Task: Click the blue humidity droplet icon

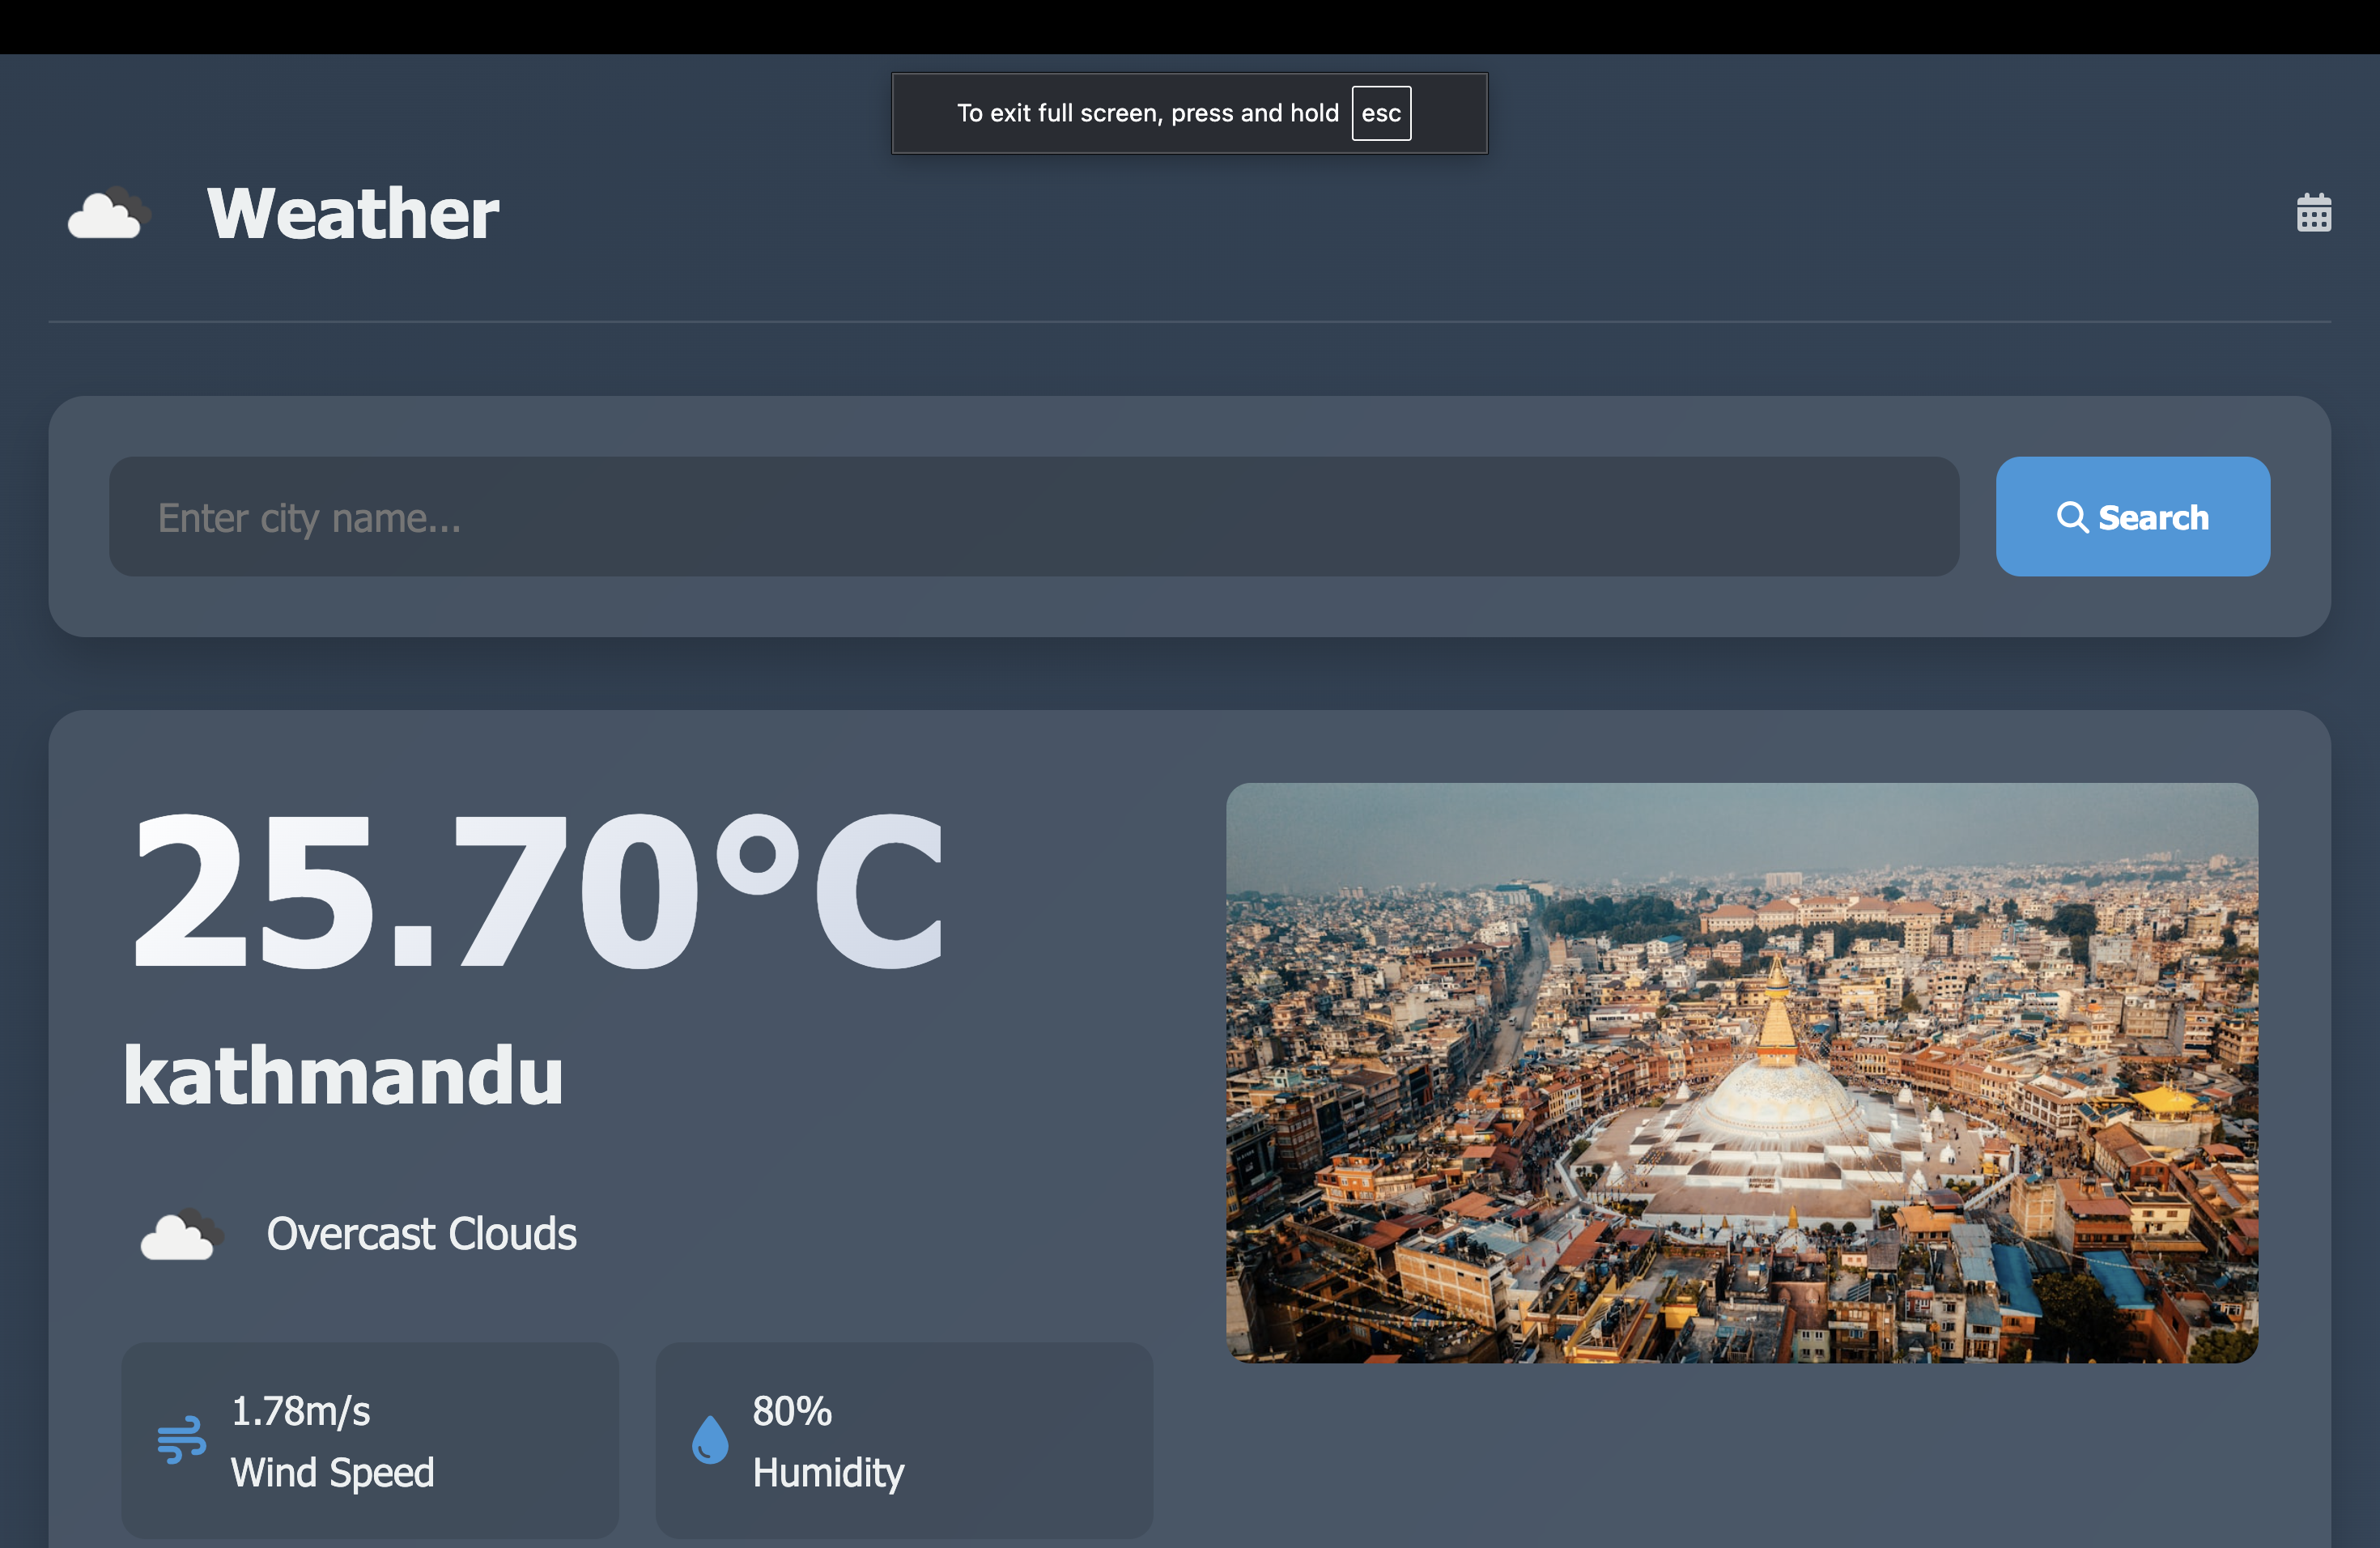Action: [710, 1440]
